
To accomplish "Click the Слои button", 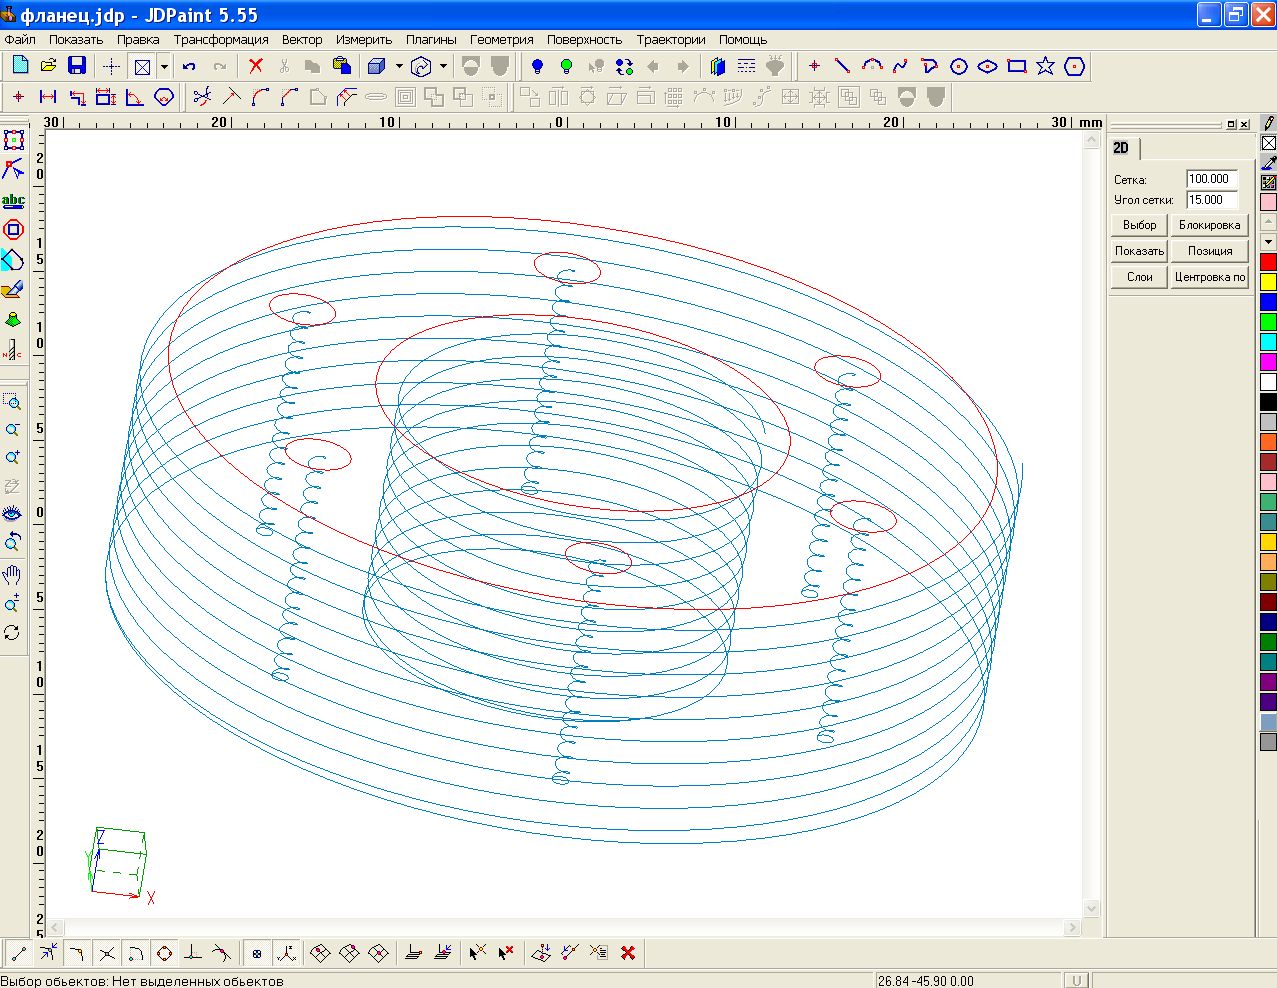I will 1139,277.
